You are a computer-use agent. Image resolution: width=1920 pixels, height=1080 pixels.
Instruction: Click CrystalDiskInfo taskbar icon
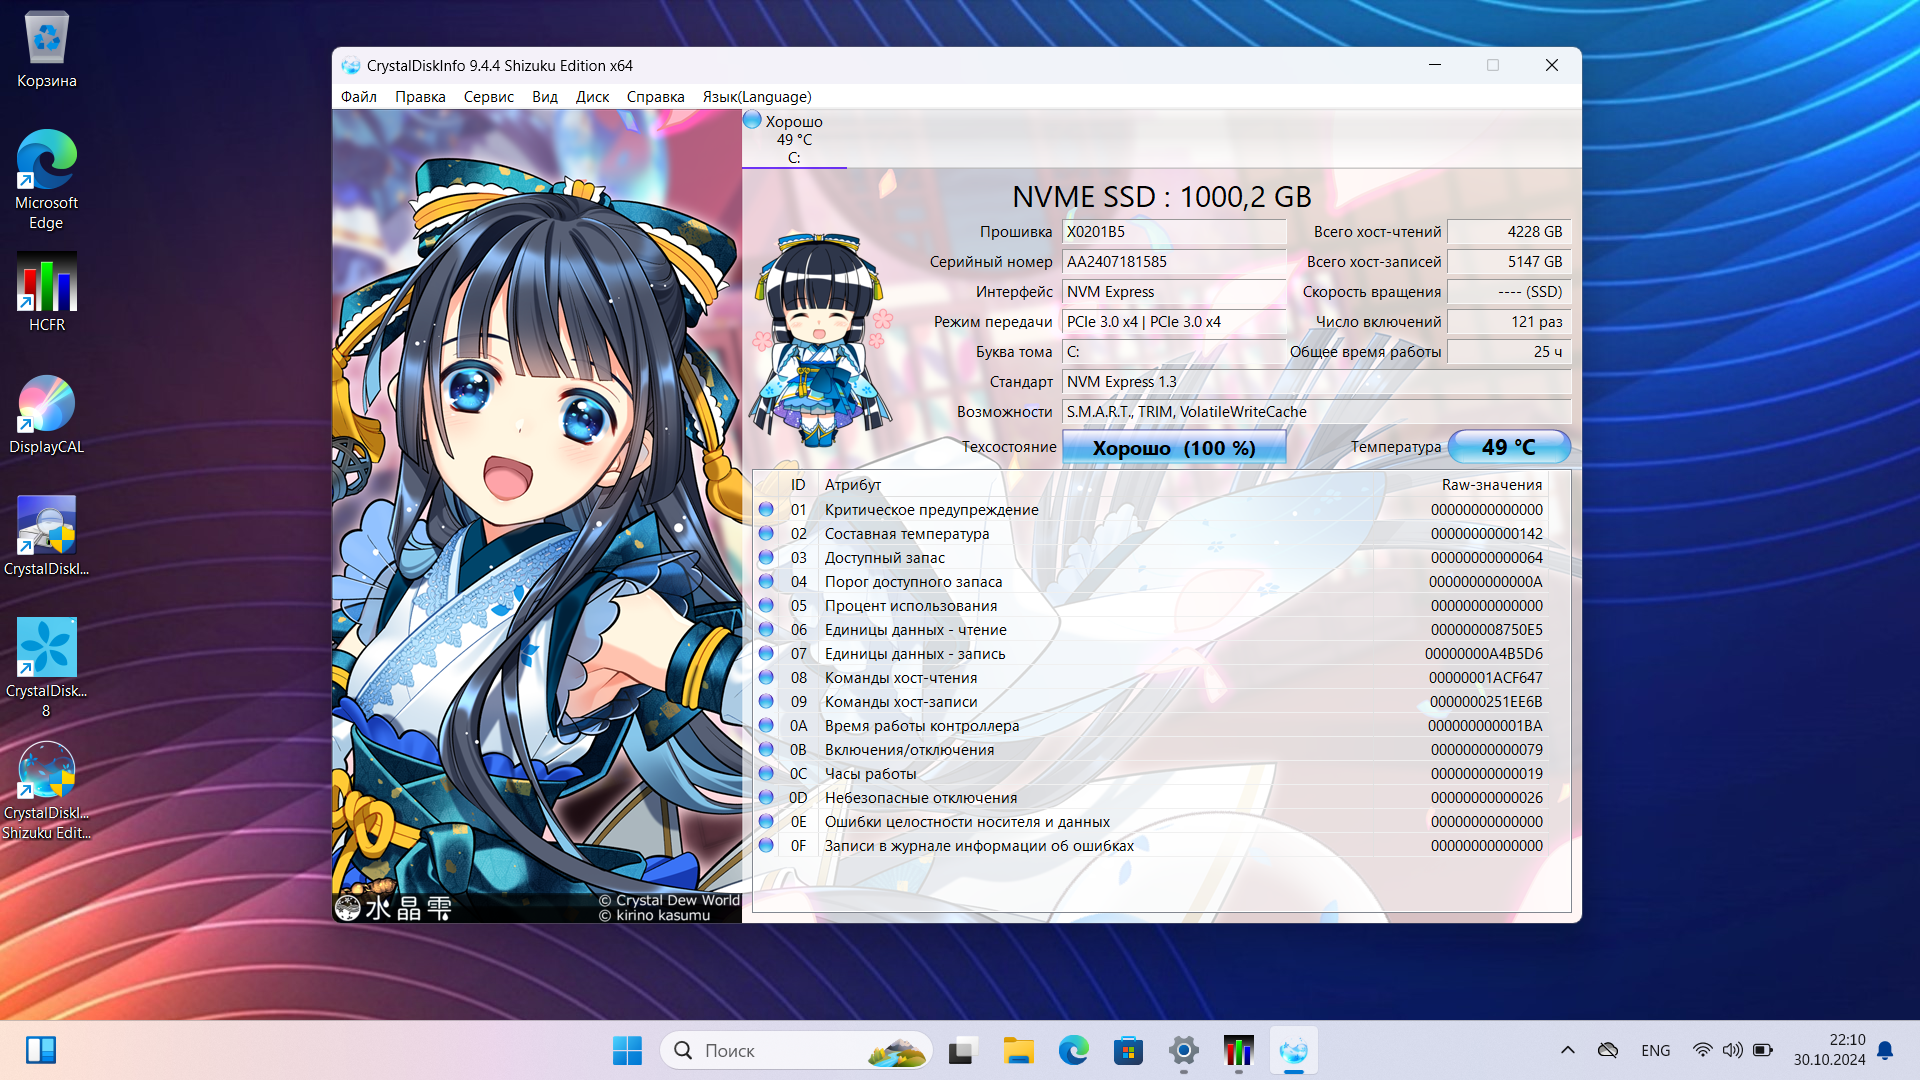pyautogui.click(x=1293, y=1050)
